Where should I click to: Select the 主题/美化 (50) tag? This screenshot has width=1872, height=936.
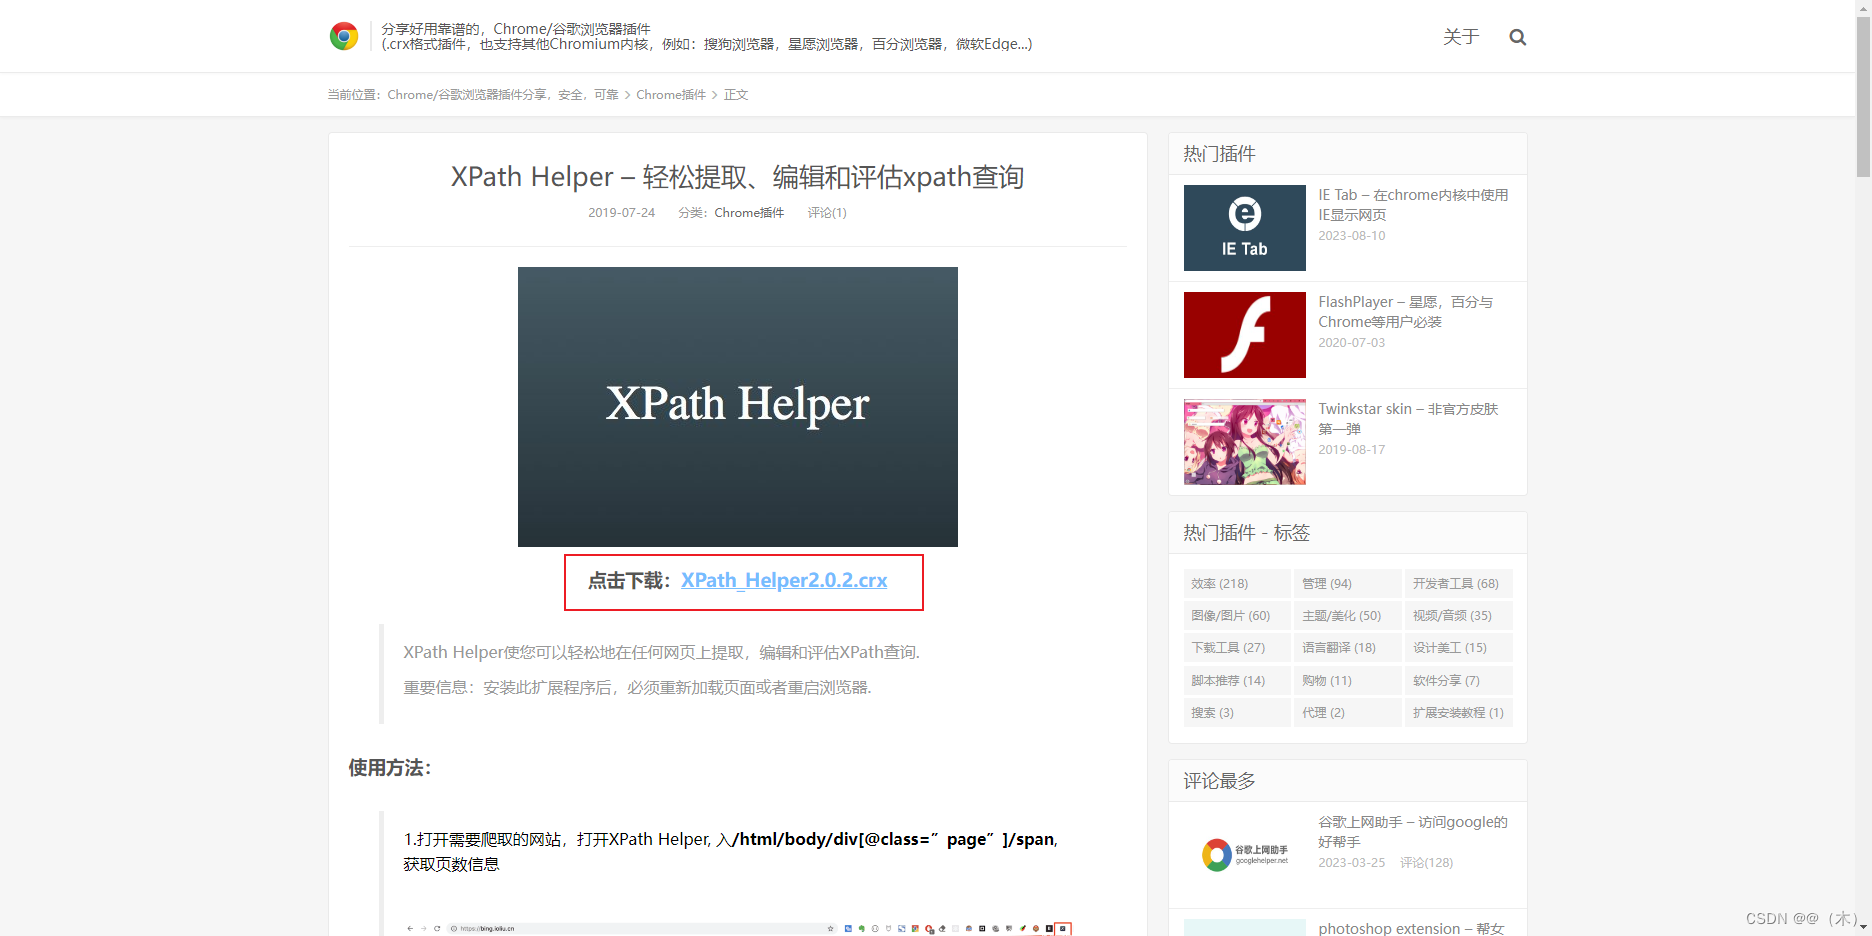tap(1348, 616)
